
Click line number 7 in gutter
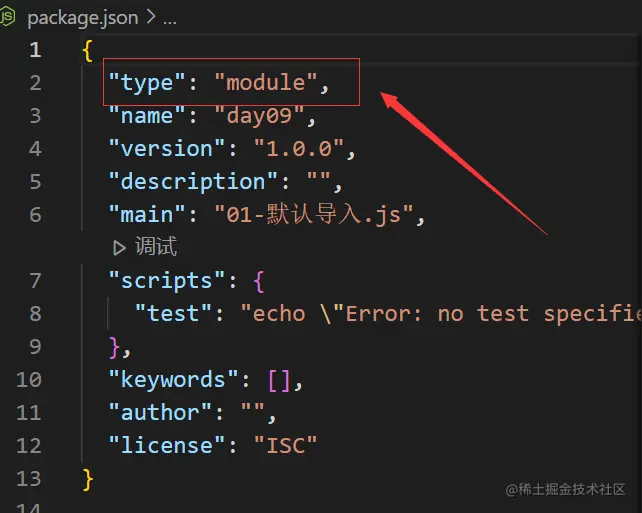click(x=35, y=281)
